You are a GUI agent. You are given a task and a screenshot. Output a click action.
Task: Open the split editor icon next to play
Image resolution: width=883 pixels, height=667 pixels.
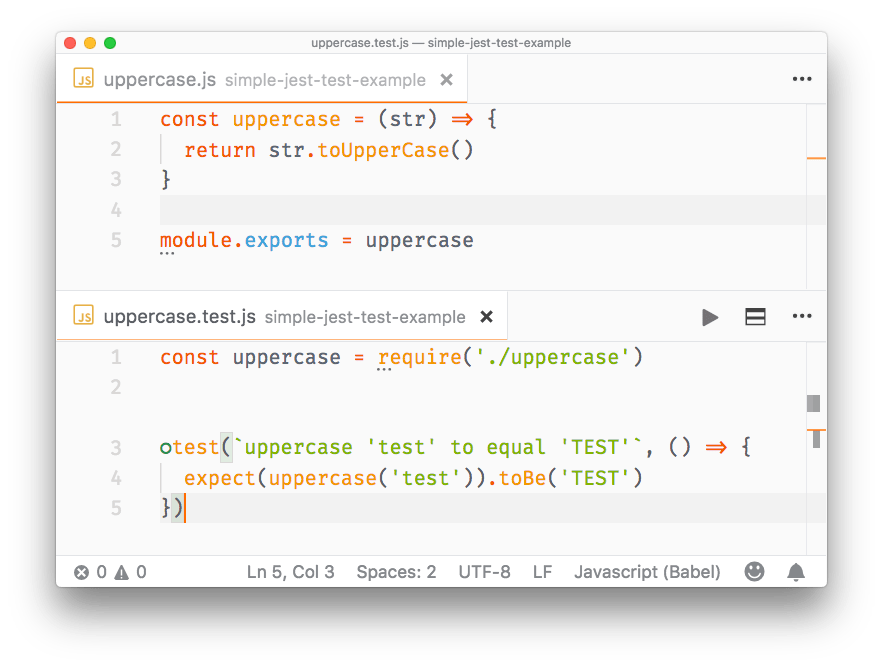click(x=755, y=316)
